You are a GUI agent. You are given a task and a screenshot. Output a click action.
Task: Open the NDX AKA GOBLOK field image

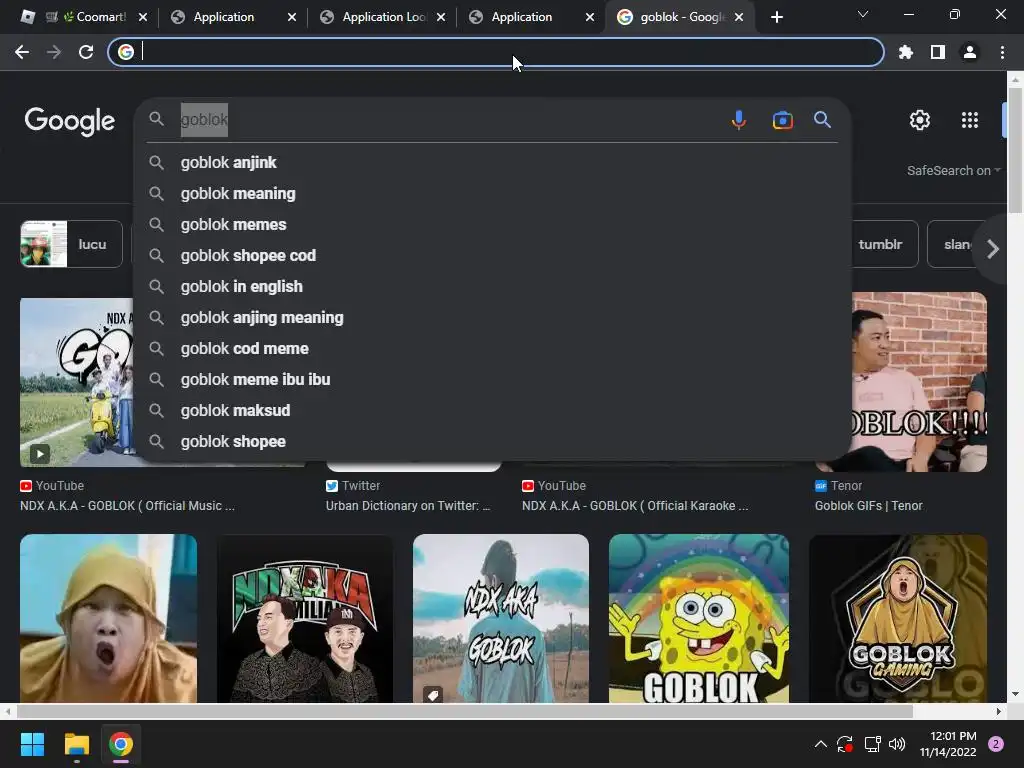(501, 618)
